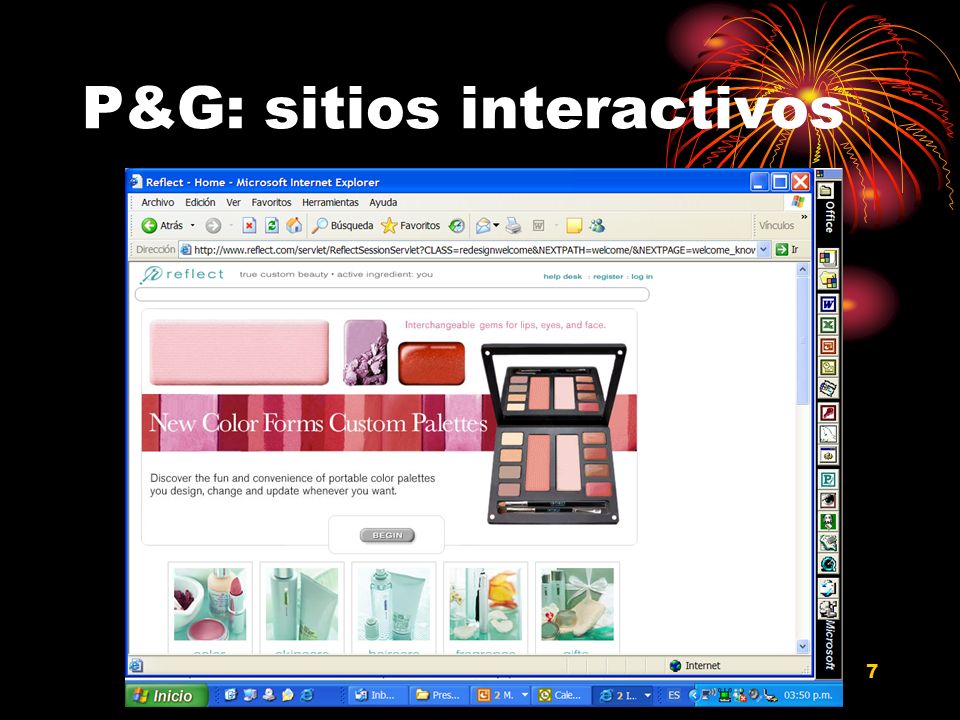Click the reflect logo
This screenshot has height=720, width=960.
point(182,274)
